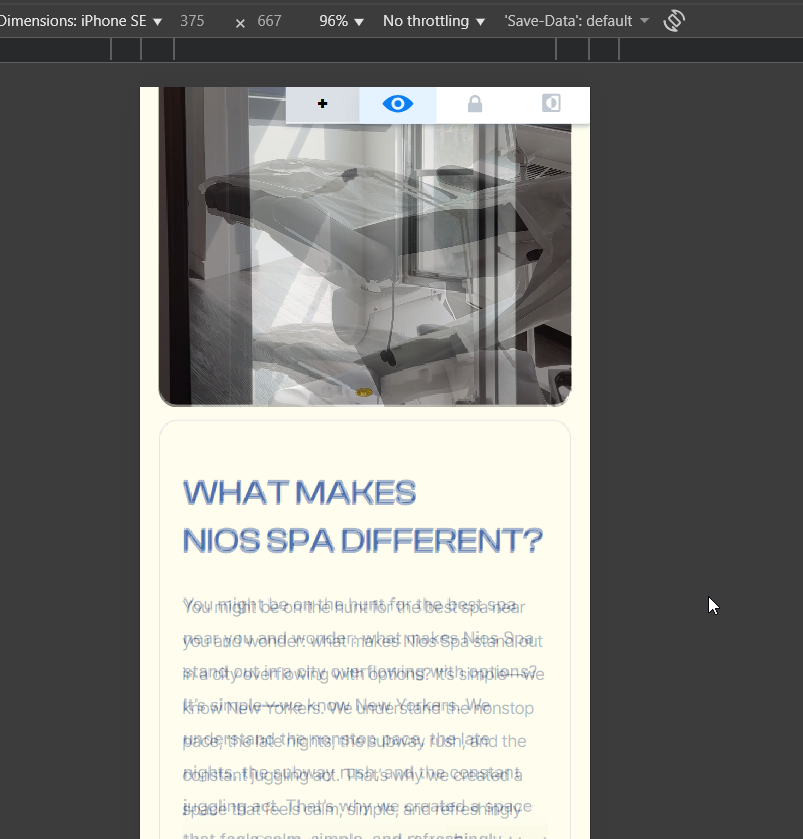This screenshot has height=839, width=803.
Task: Edit the viewport width field showing 375
Action: point(193,21)
